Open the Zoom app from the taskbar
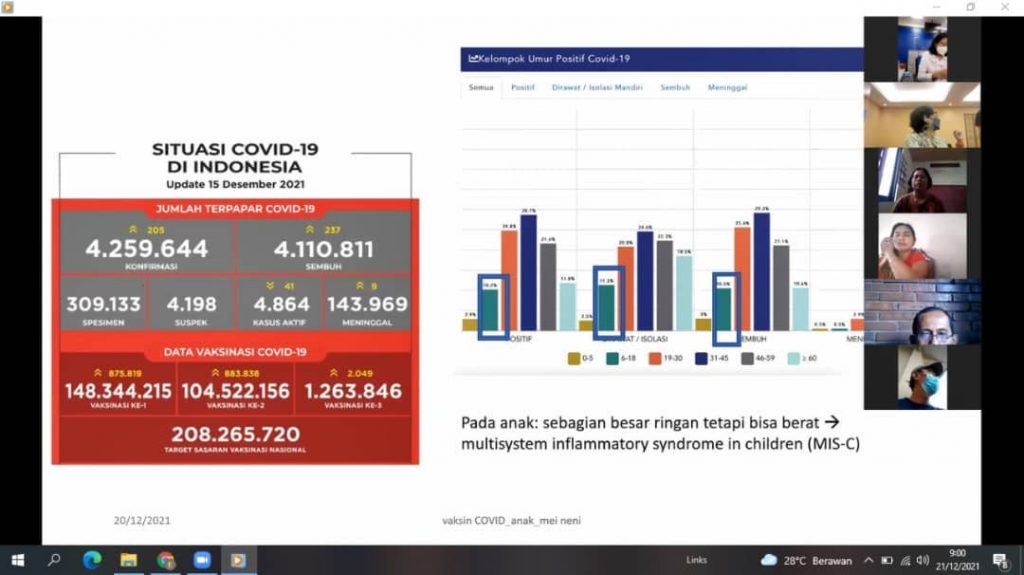This screenshot has width=1024, height=575. pos(202,560)
